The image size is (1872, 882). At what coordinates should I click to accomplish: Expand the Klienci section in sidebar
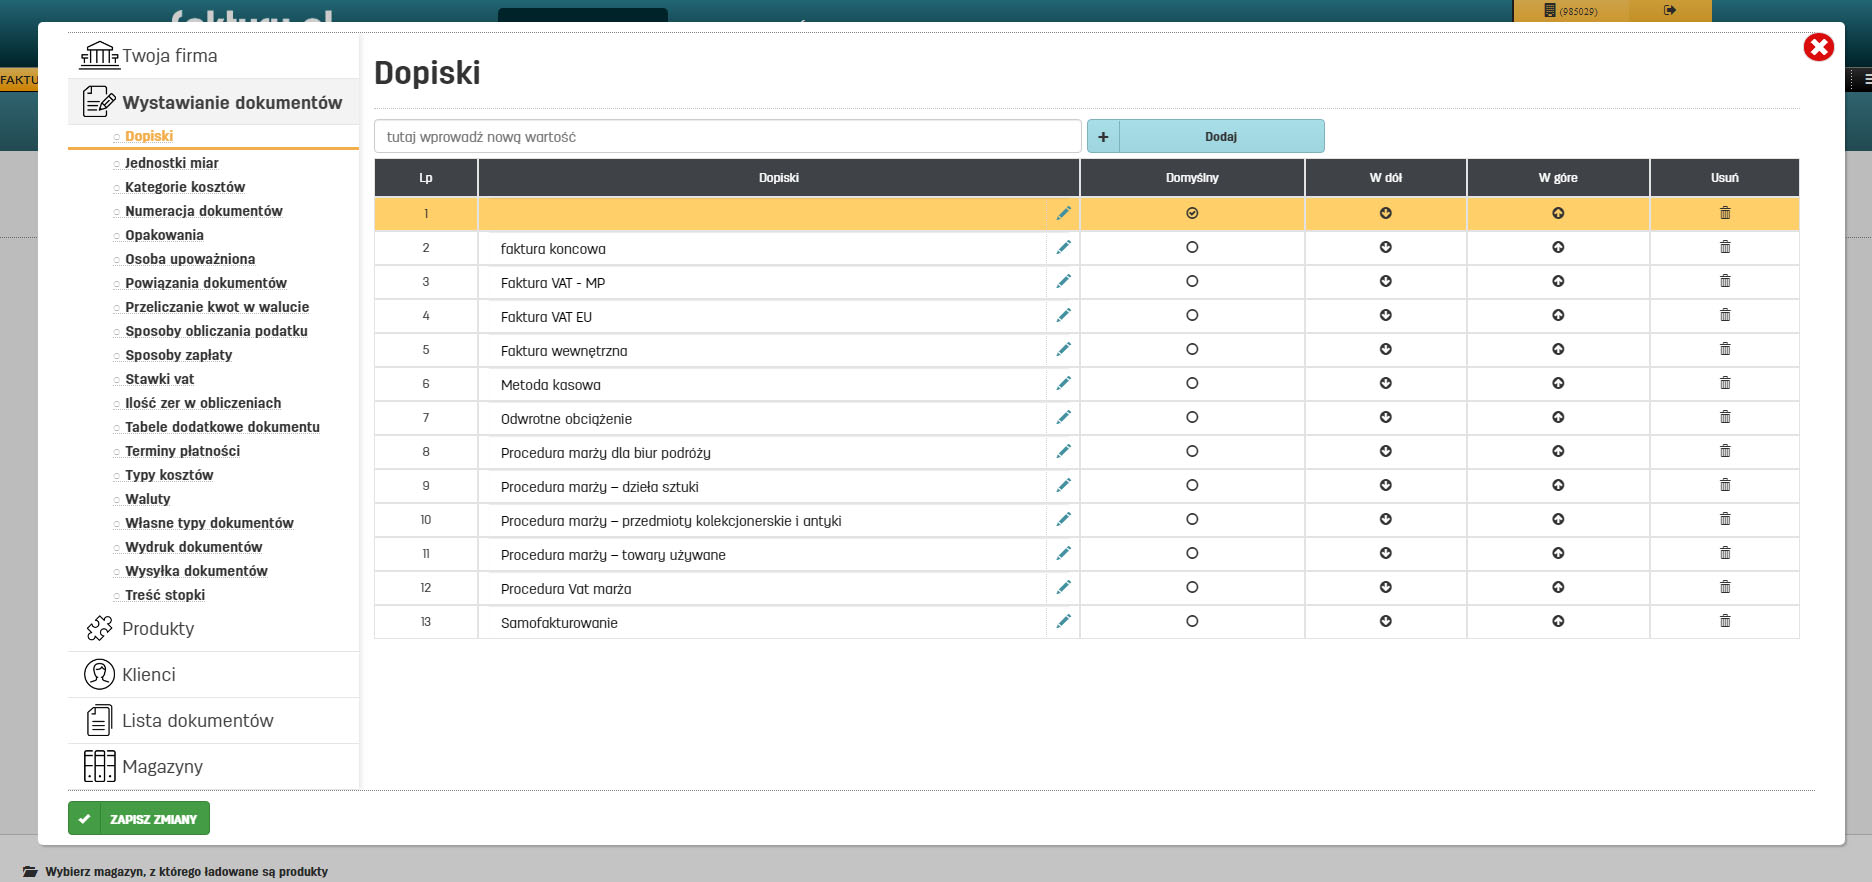(148, 675)
